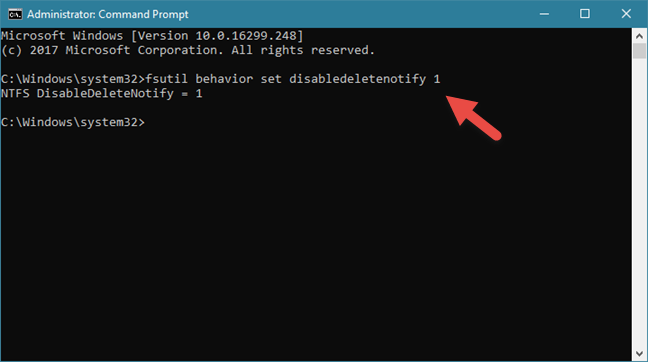Click the "disabledeletenotify" argument text
The image size is (648, 362).
[x=357, y=79]
